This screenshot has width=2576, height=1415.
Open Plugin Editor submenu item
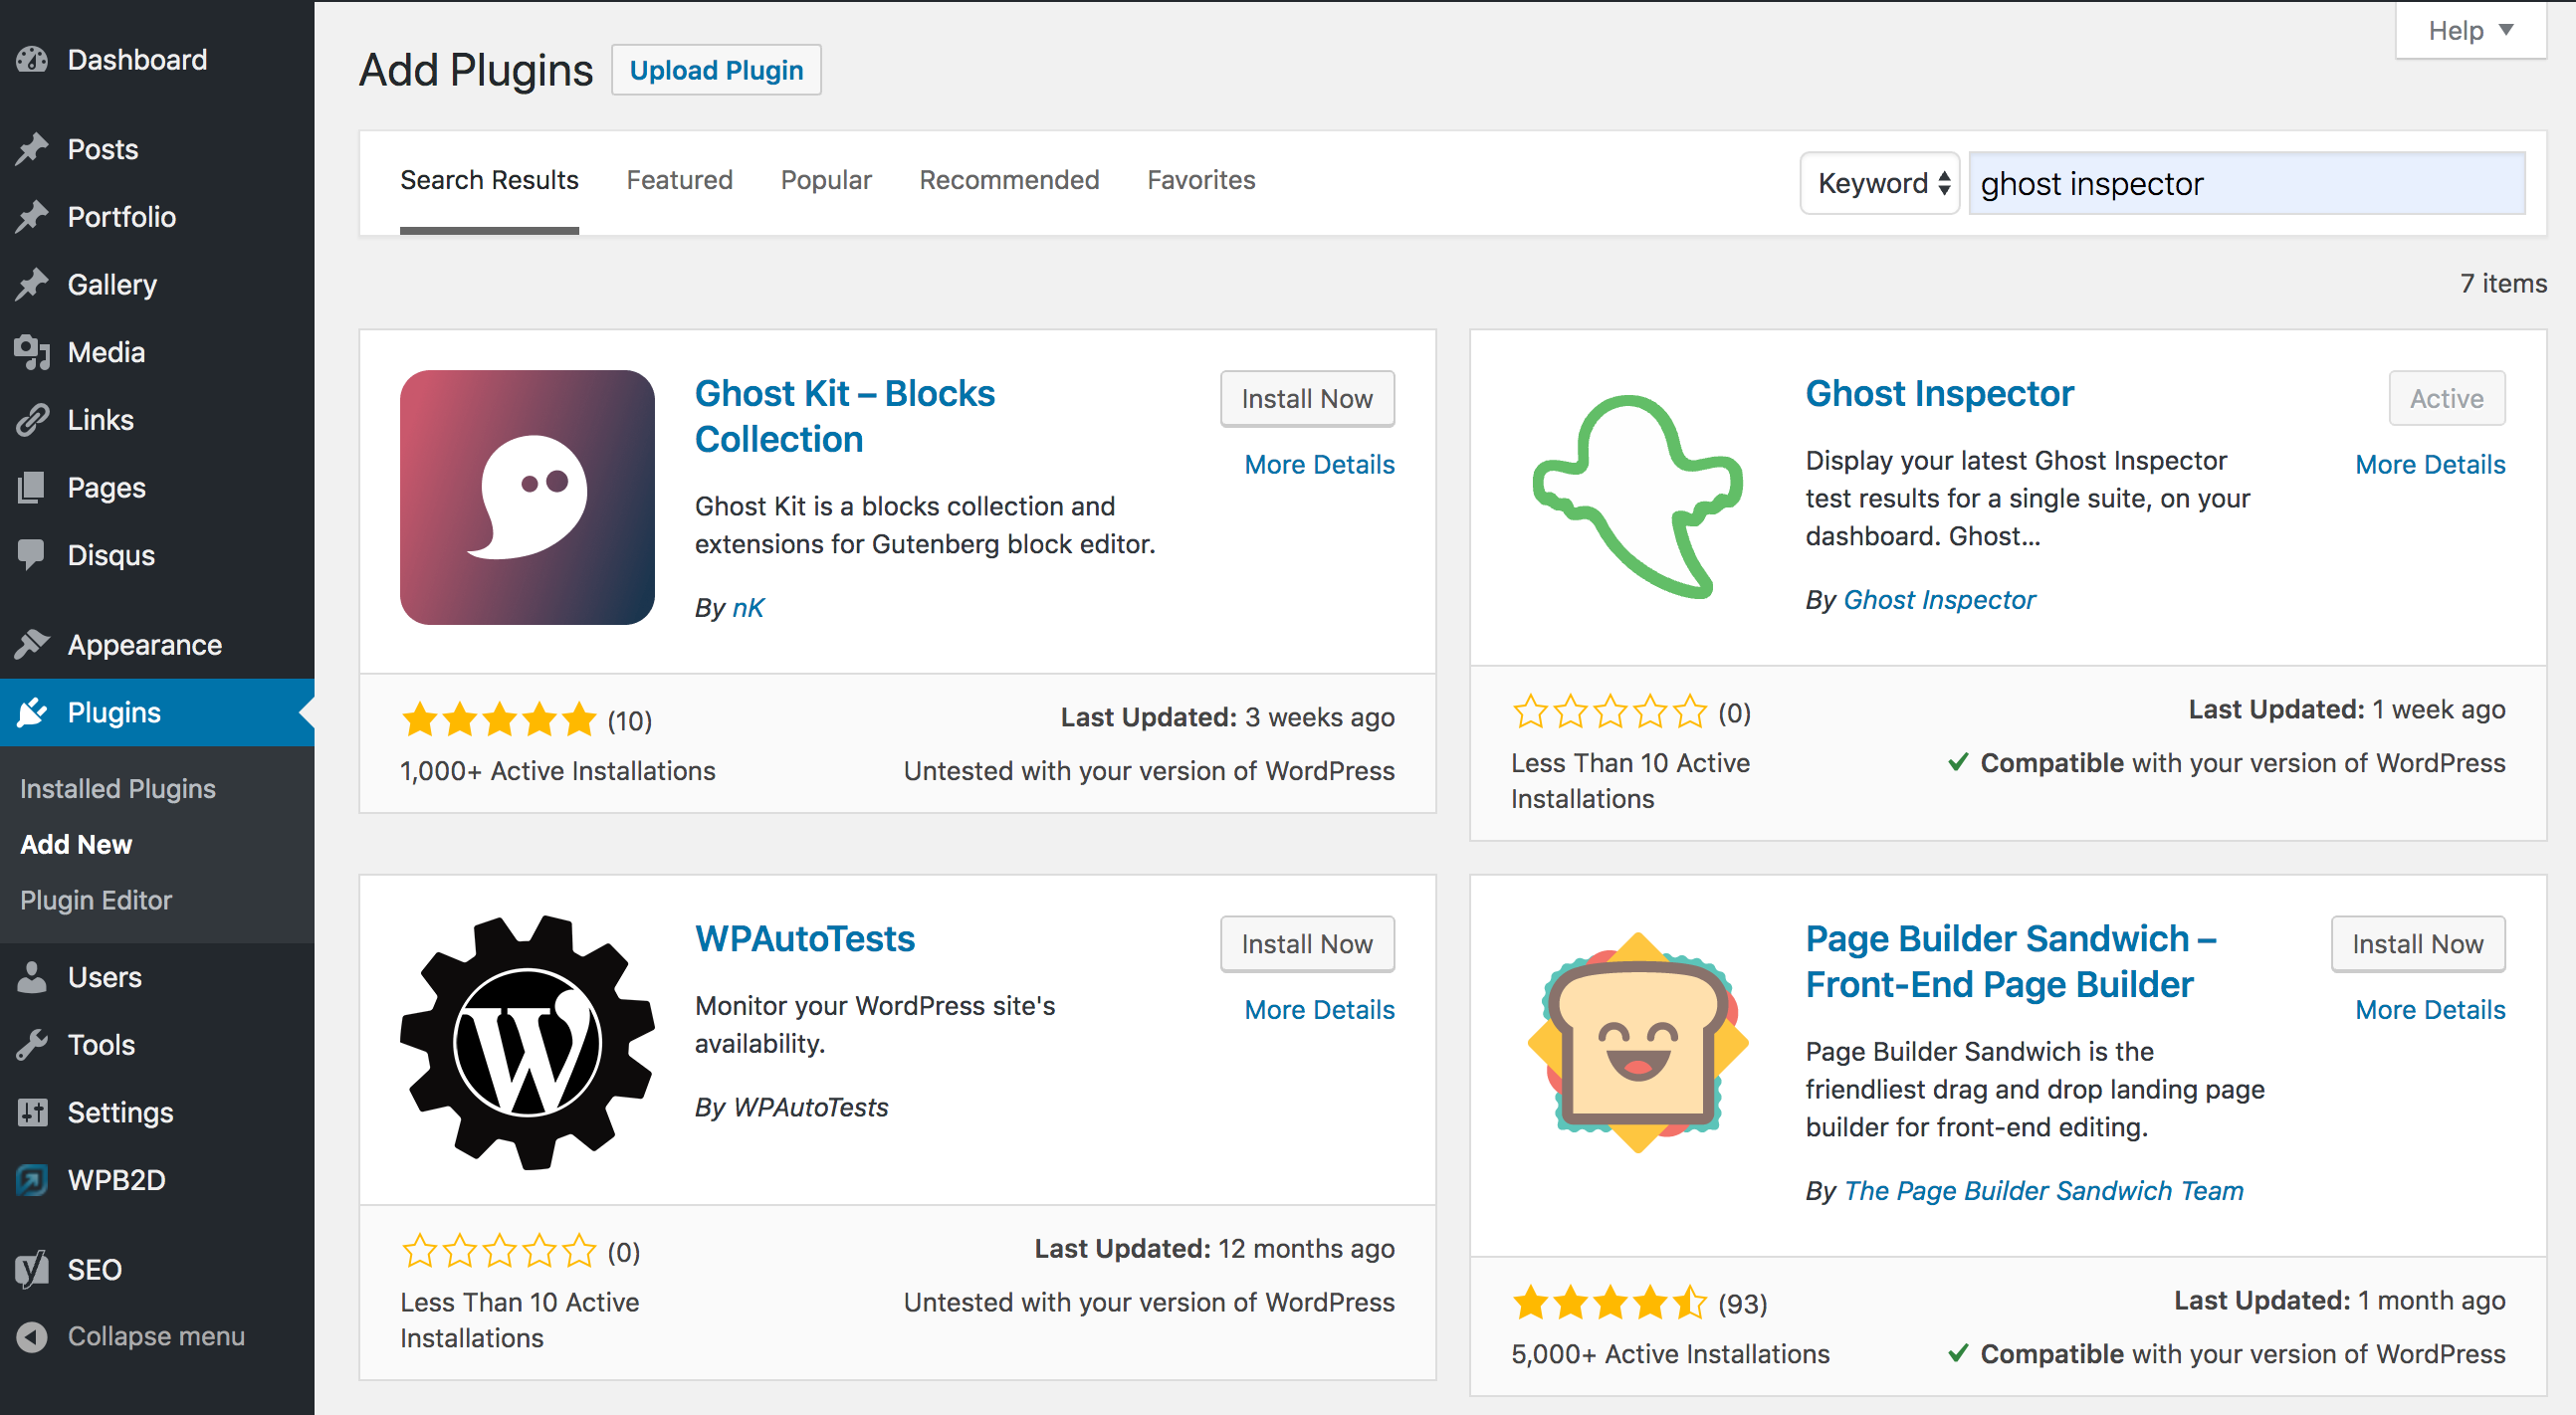pyautogui.click(x=96, y=901)
